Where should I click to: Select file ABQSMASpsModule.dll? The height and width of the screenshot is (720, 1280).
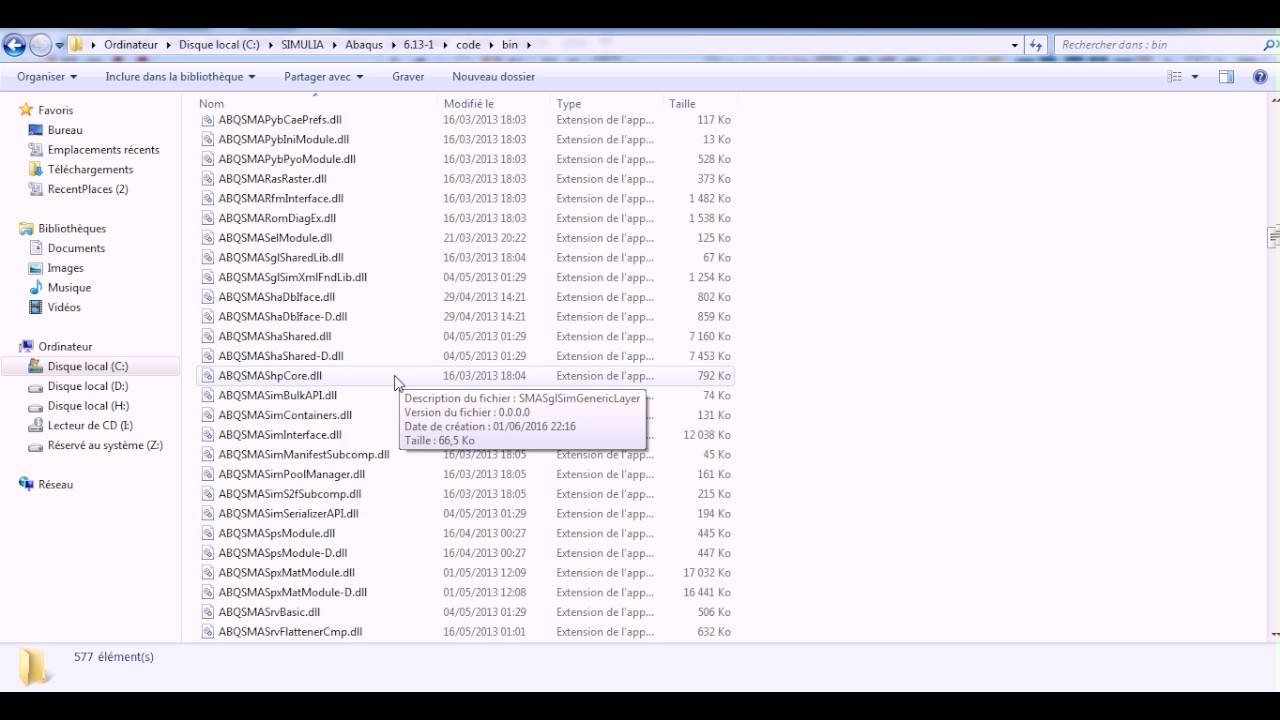[x=277, y=533]
